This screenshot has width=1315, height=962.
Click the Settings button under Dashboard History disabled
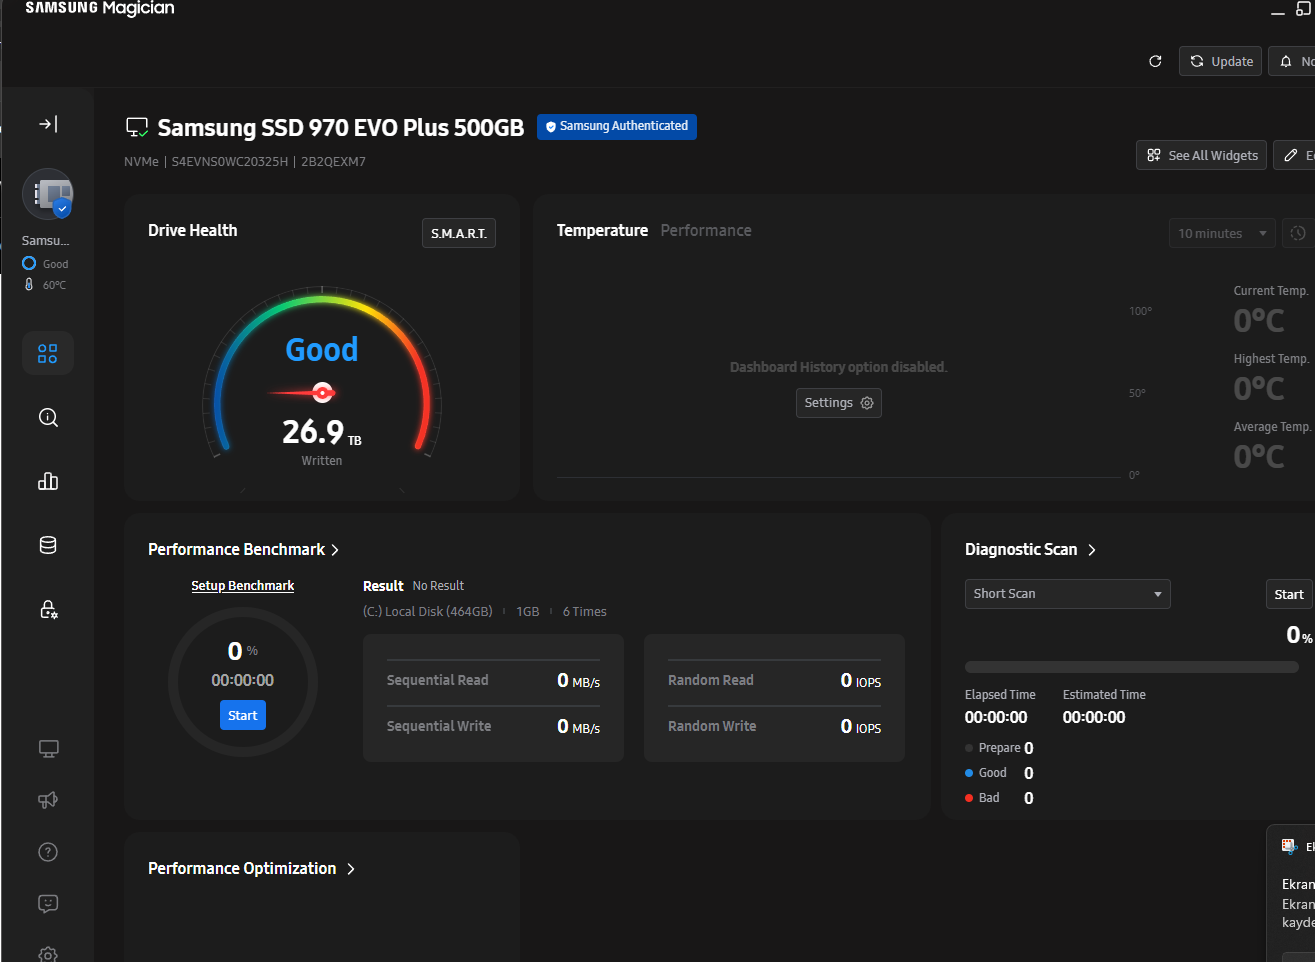(x=839, y=403)
